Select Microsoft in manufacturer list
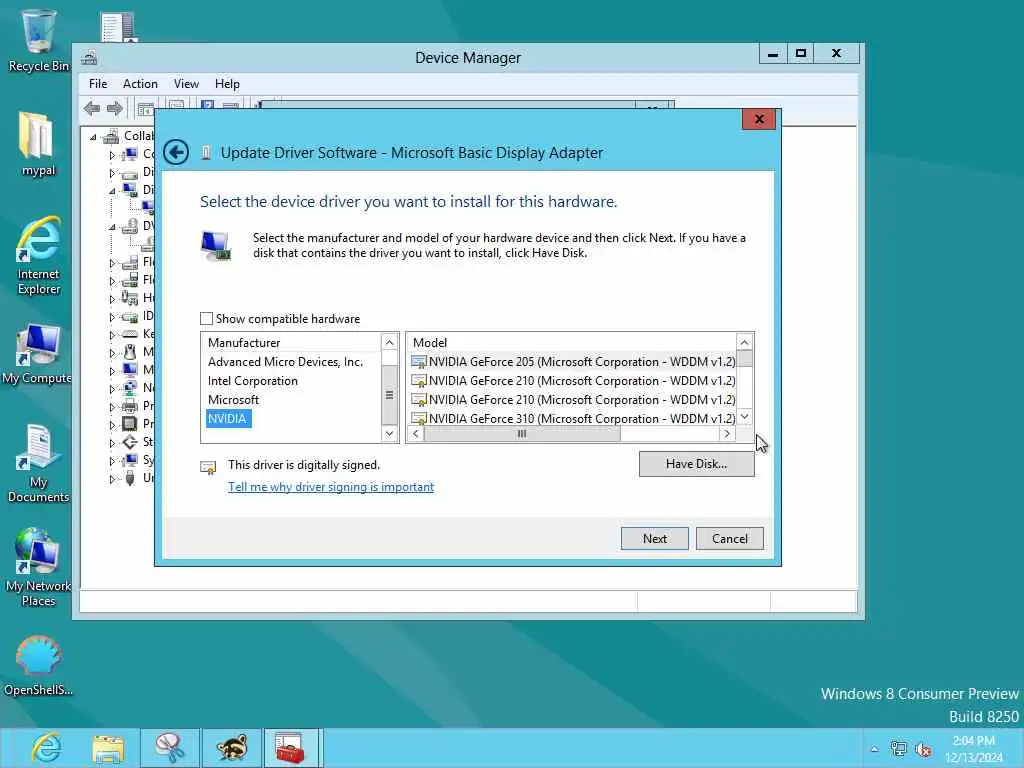Image resolution: width=1024 pixels, height=768 pixels. [233, 400]
